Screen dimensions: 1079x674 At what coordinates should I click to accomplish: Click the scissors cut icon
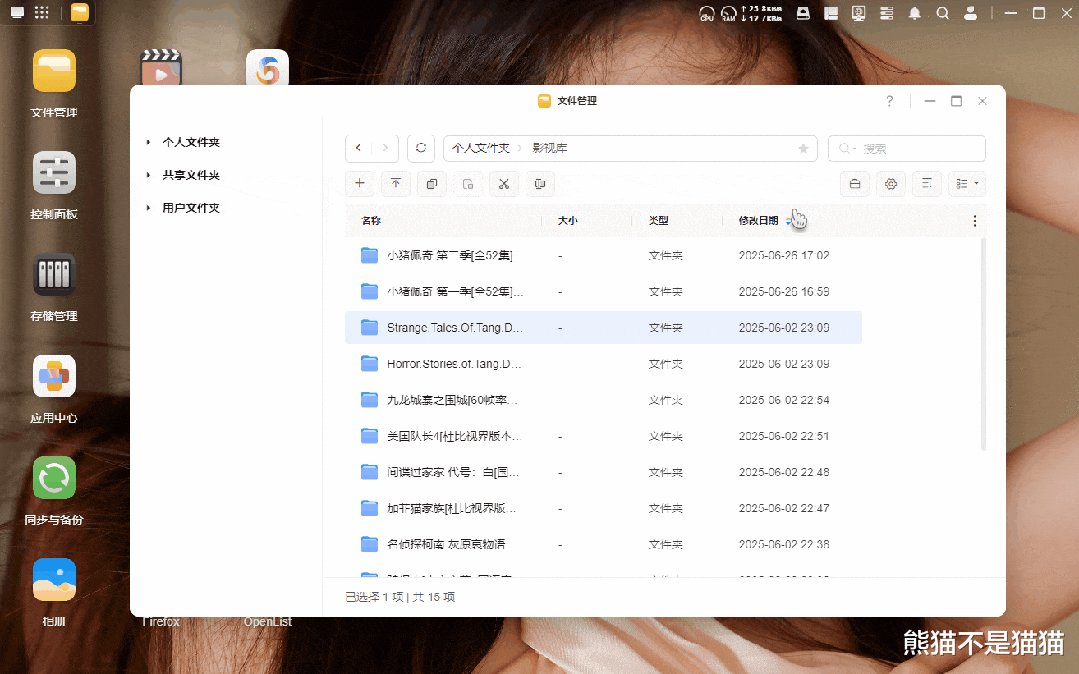(x=504, y=184)
